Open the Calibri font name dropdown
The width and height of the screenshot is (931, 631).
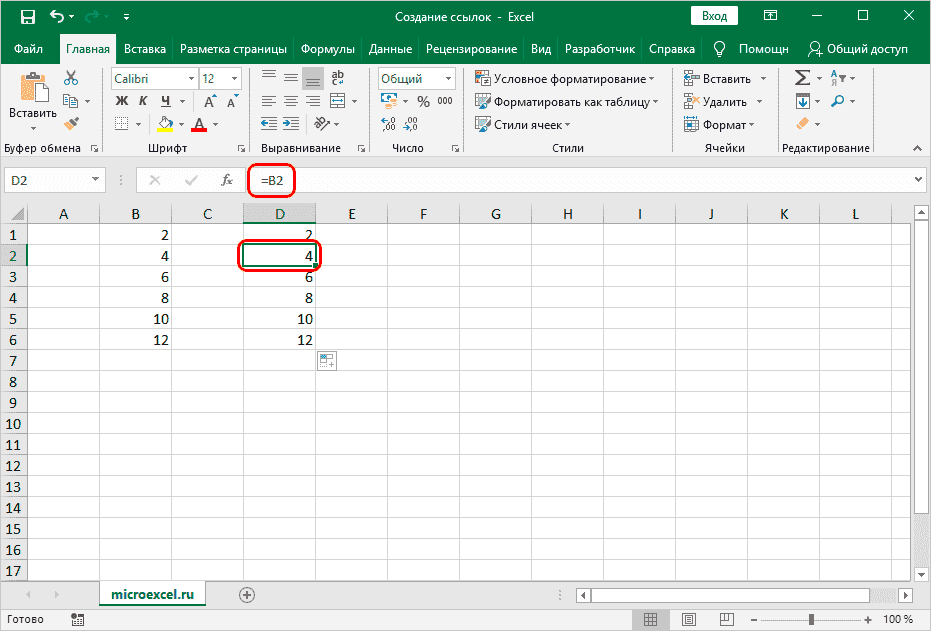(x=190, y=78)
